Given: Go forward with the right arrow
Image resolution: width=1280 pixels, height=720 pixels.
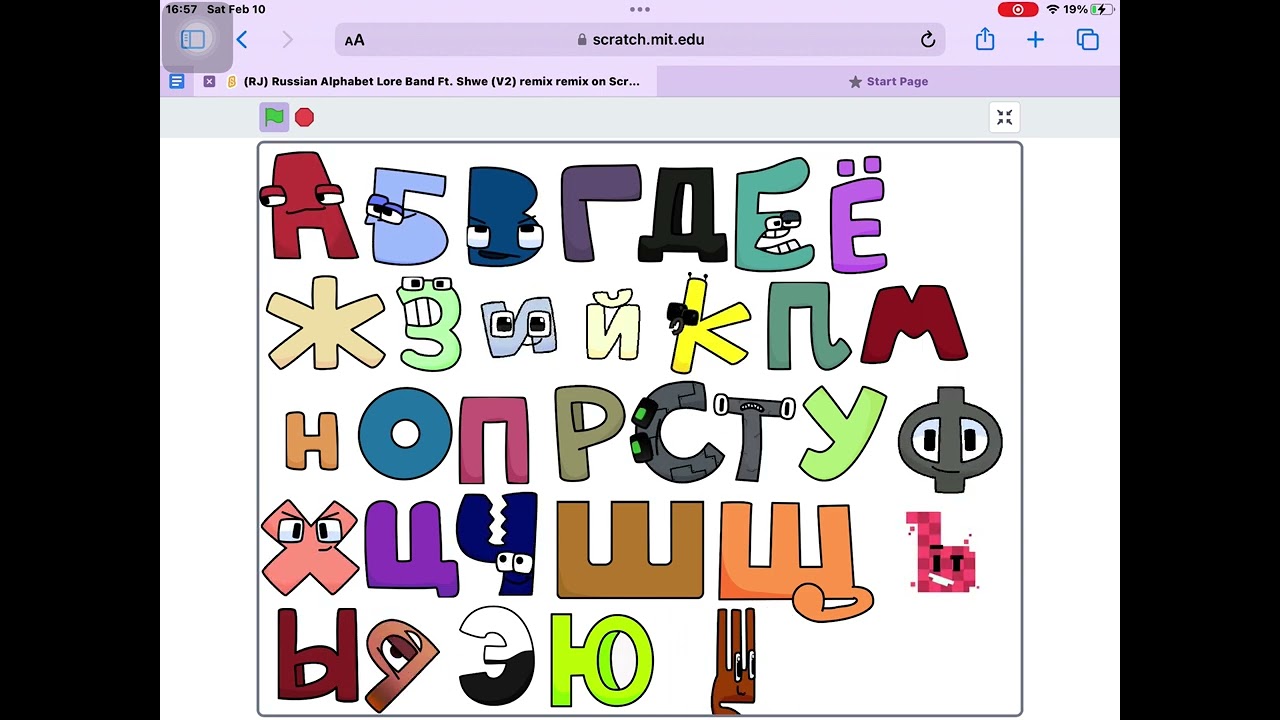Looking at the screenshot, I should pos(288,40).
